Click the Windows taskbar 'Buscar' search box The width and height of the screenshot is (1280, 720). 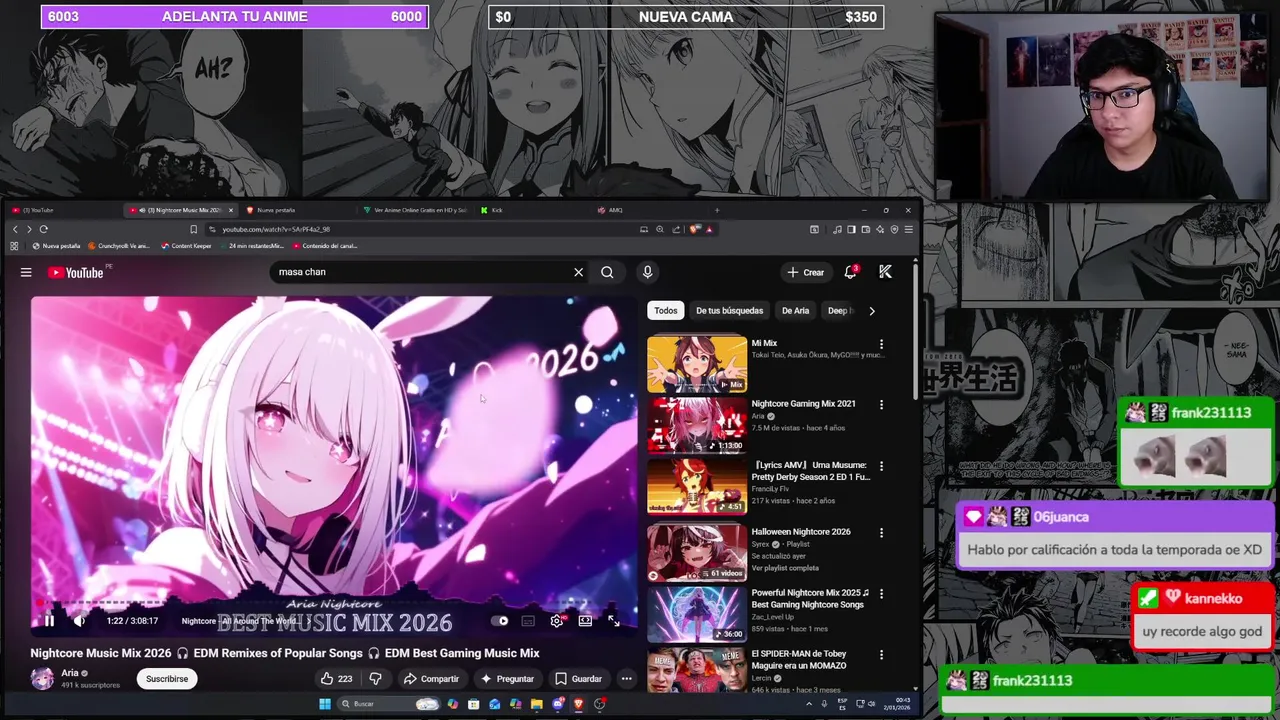point(390,704)
